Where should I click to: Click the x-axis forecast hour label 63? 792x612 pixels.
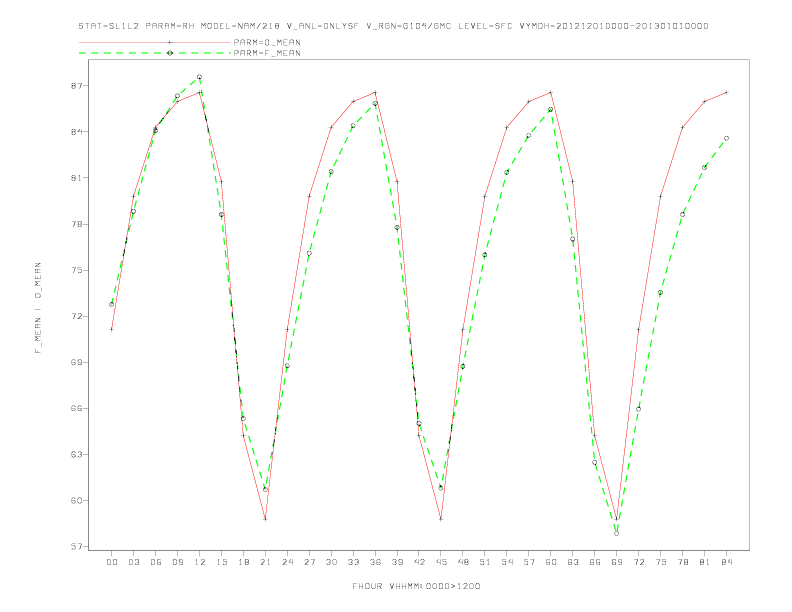click(573, 562)
